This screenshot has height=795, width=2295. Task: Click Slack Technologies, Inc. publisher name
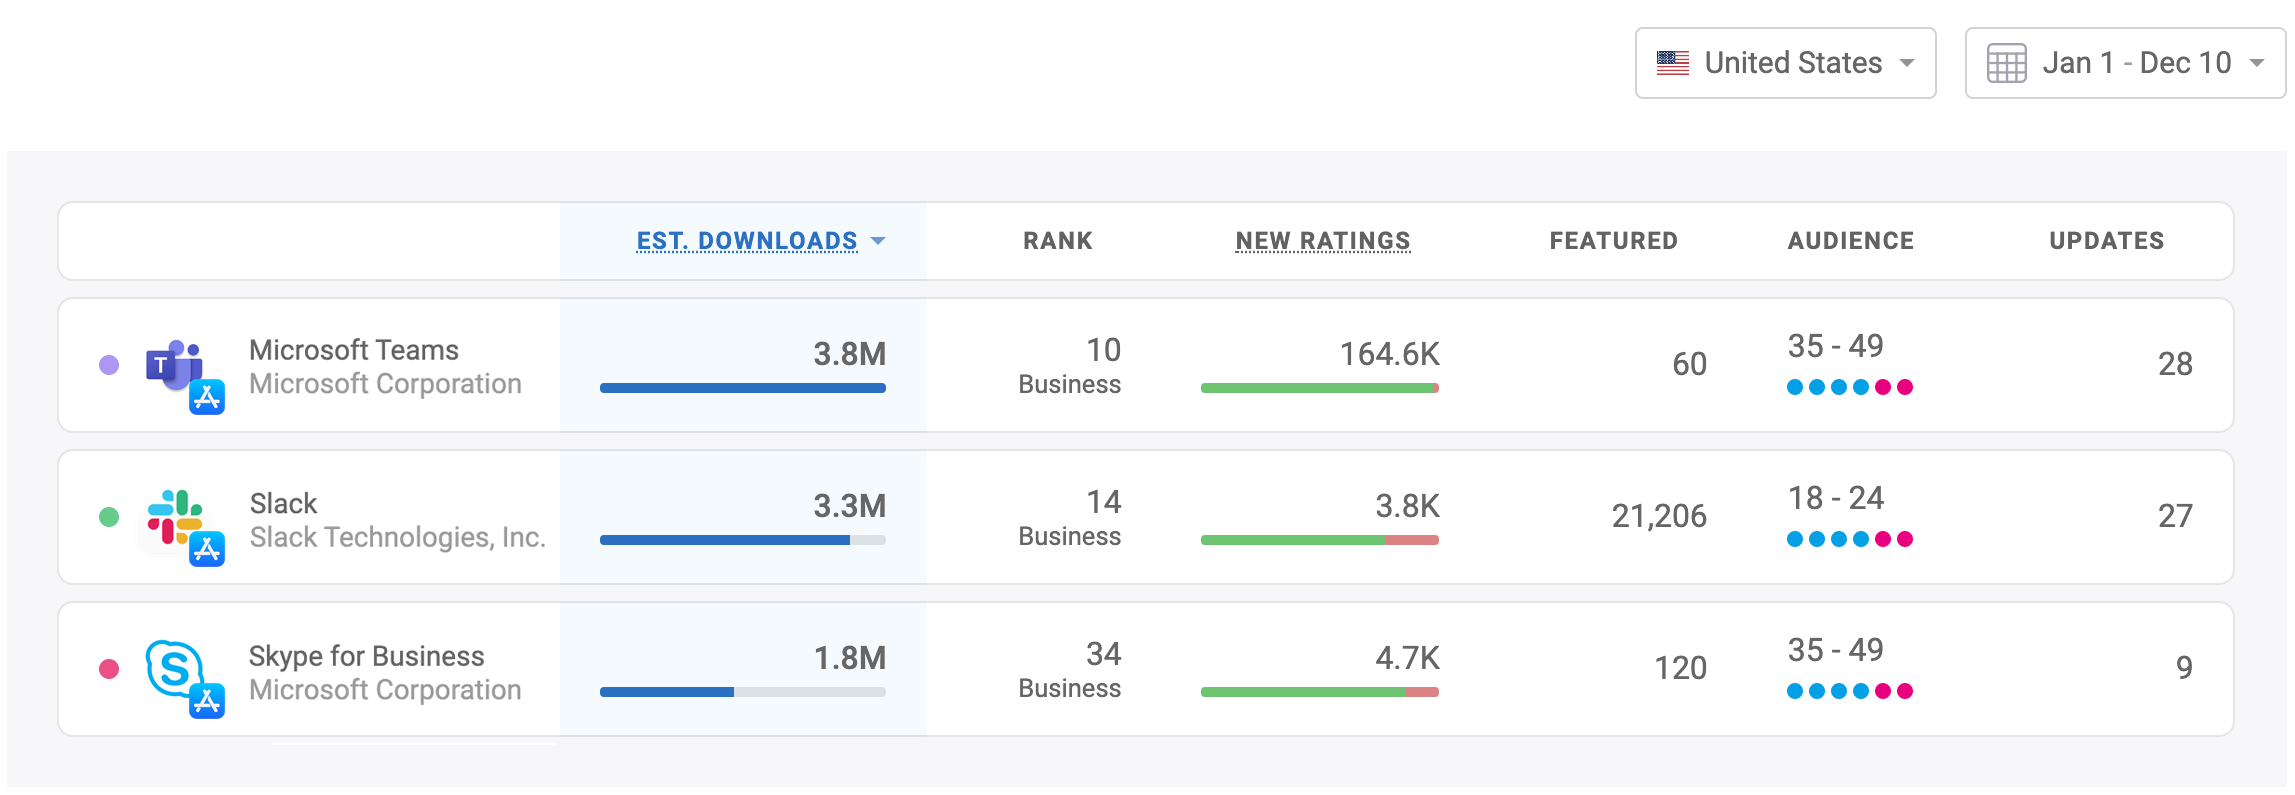[398, 537]
